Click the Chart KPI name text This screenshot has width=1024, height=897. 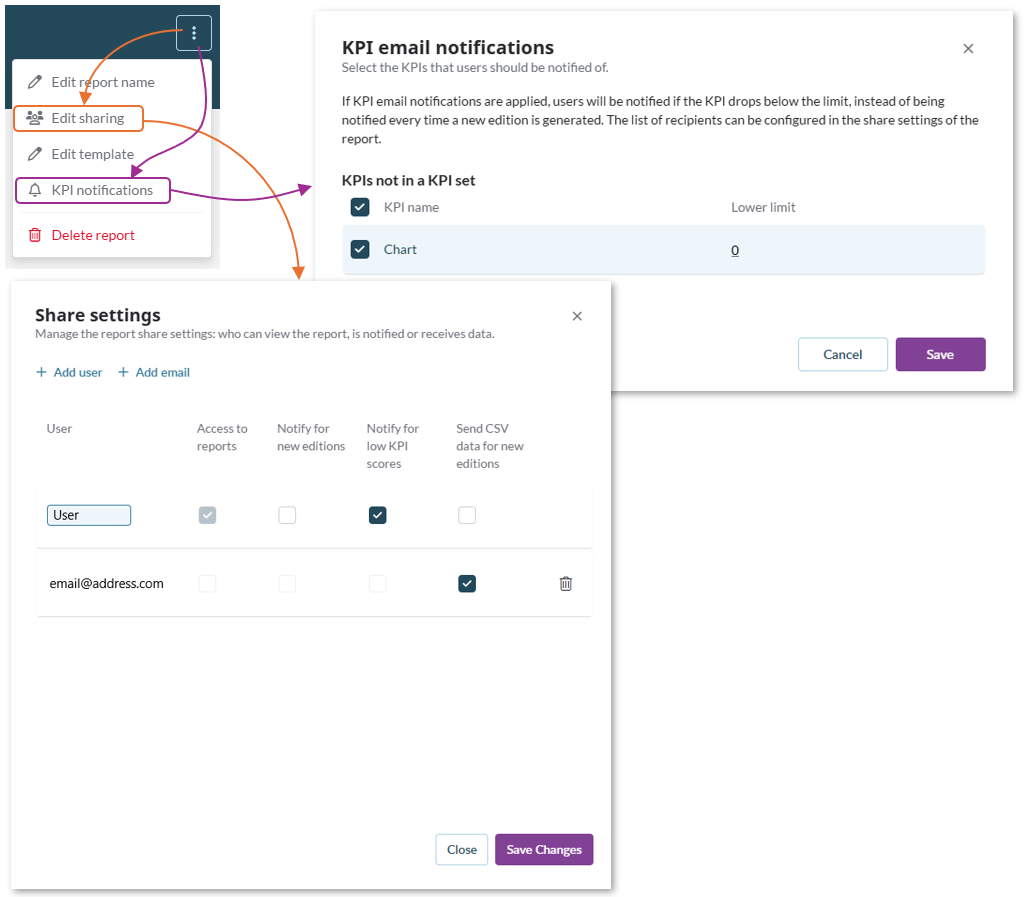click(400, 249)
